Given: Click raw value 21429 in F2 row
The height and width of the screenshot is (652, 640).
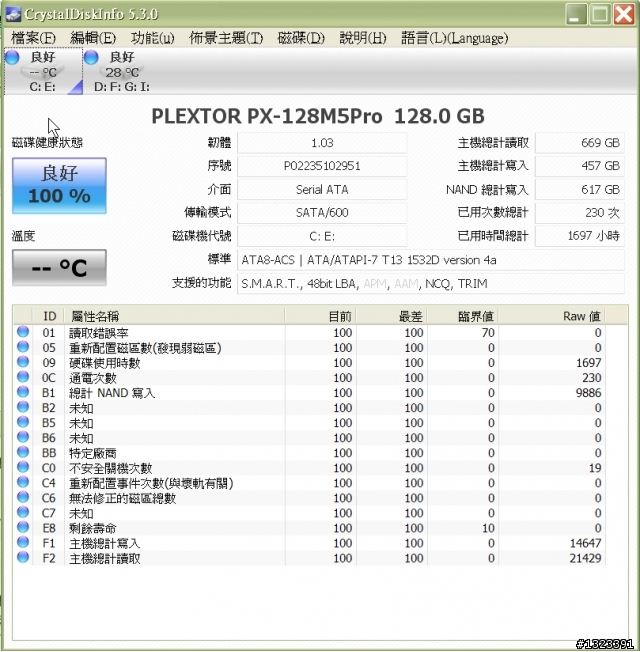Looking at the screenshot, I should coord(585,558).
